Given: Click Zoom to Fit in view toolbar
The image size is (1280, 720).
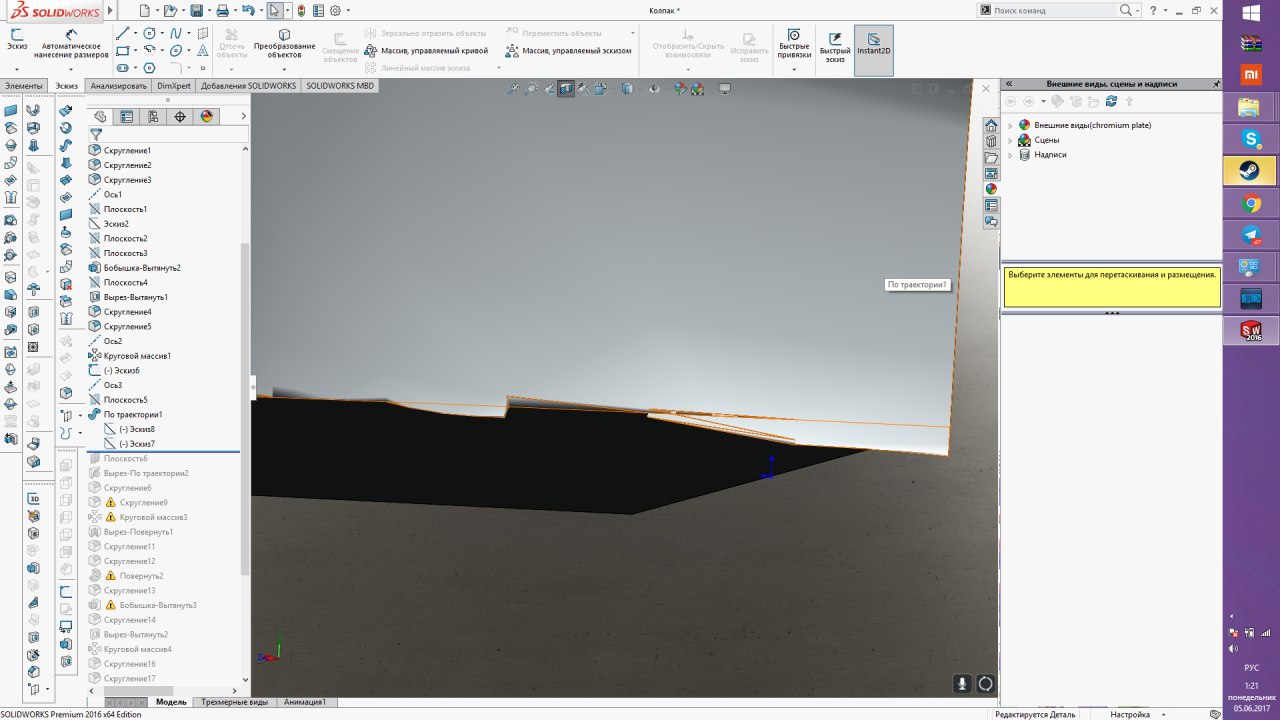Looking at the screenshot, I should pyautogui.click(x=514, y=89).
